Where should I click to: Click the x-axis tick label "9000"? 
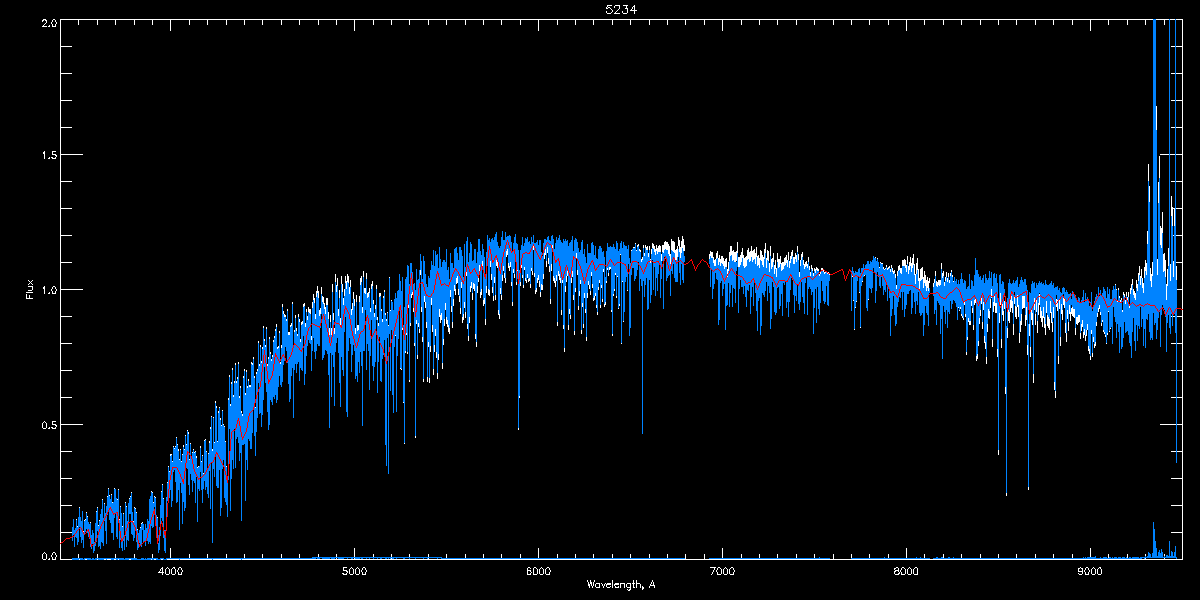(1090, 572)
